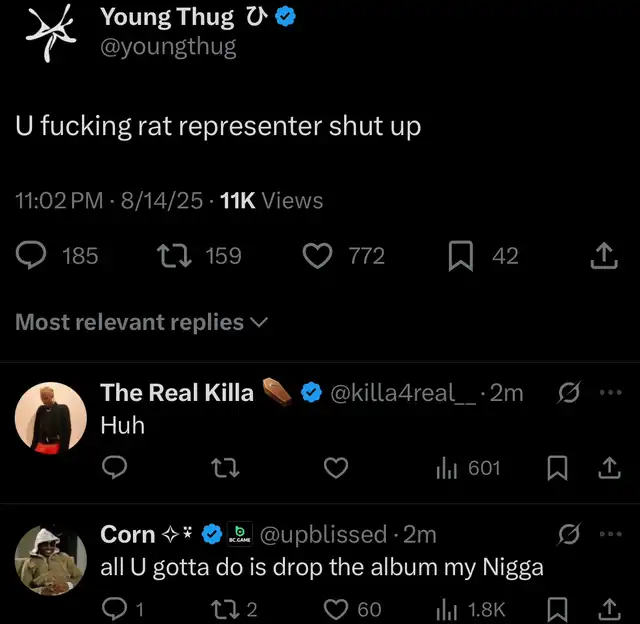640x624 pixels.
Task: Like The Real Killa's Huh reply
Action: coord(337,467)
